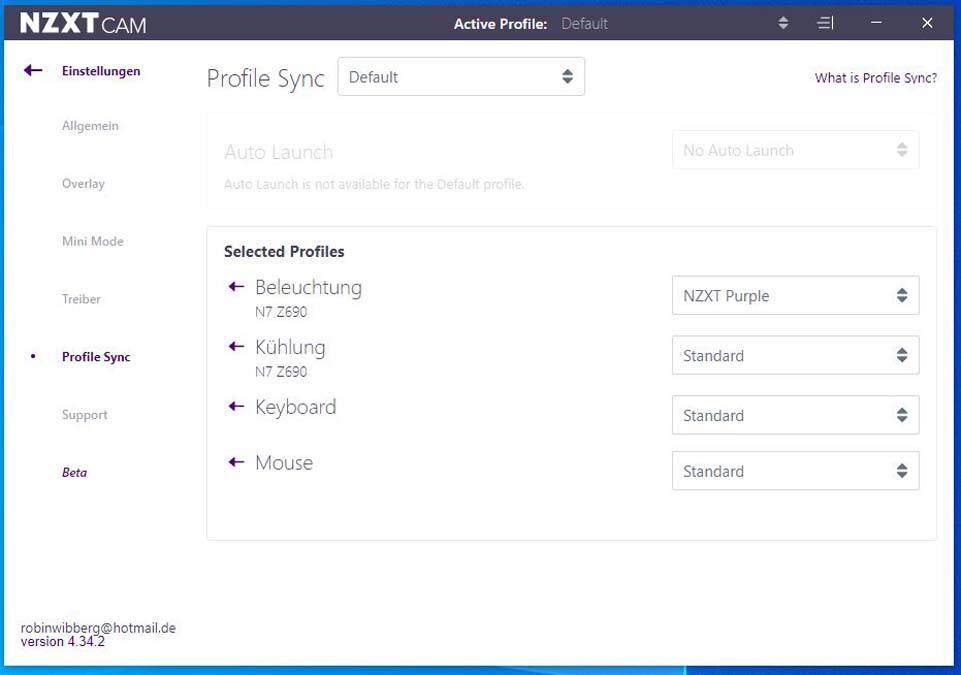The image size is (961, 675).
Task: Click the 'Selected Profiles' heading
Action: (x=284, y=251)
